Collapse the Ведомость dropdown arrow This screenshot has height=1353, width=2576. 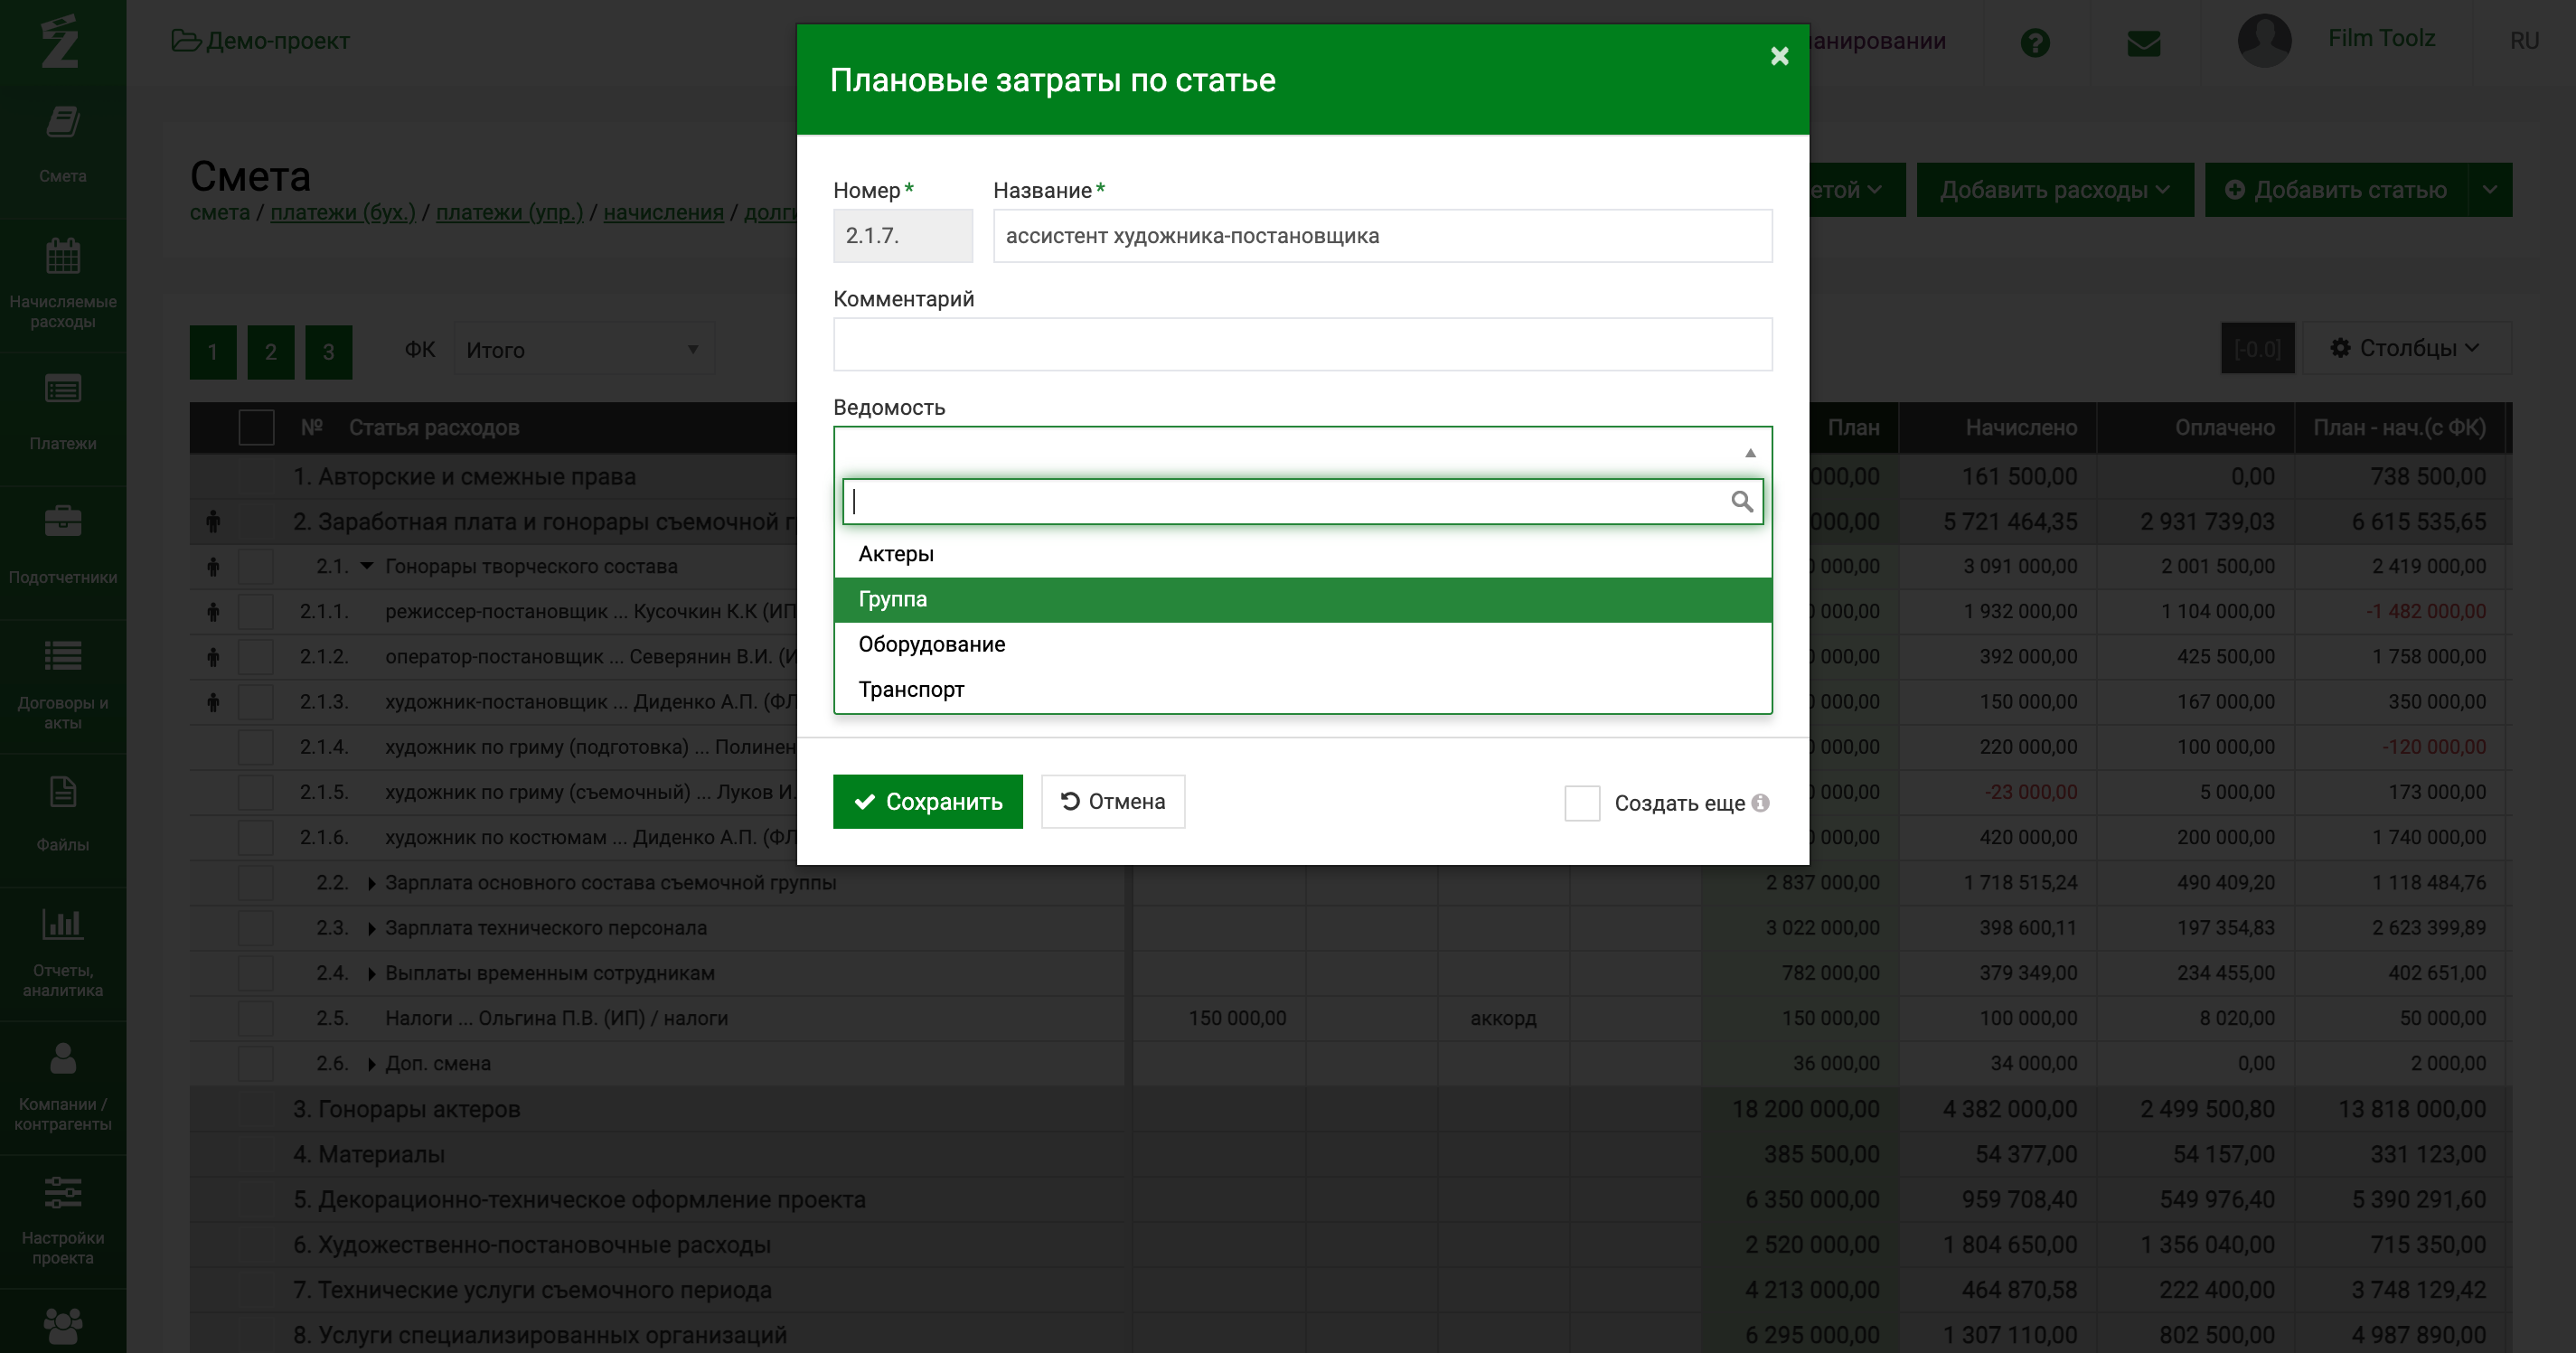tap(1750, 453)
